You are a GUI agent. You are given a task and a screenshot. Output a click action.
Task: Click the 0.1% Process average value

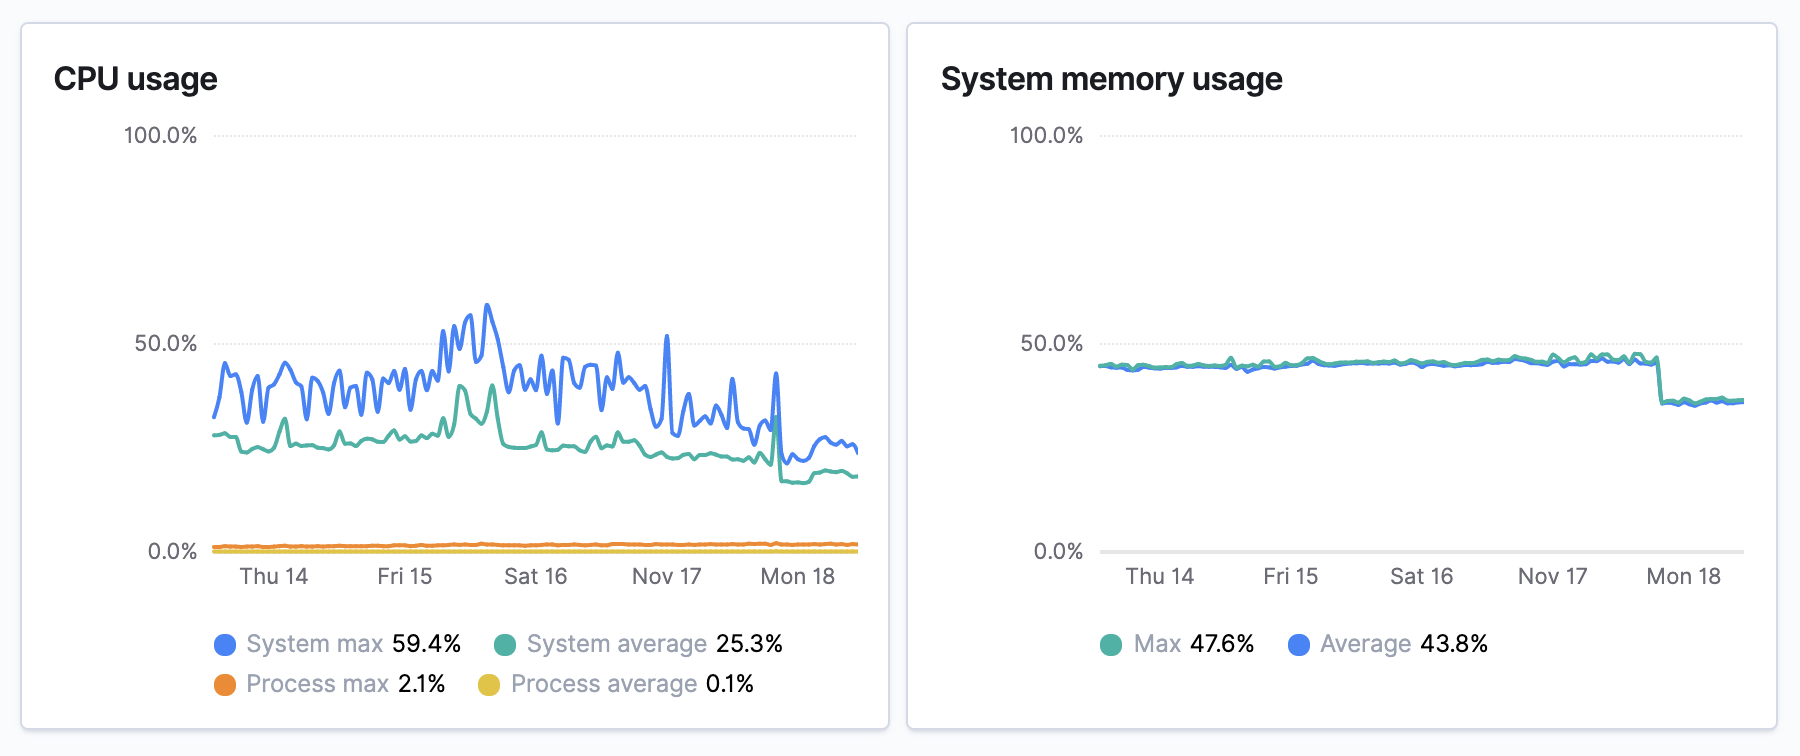pos(730,684)
